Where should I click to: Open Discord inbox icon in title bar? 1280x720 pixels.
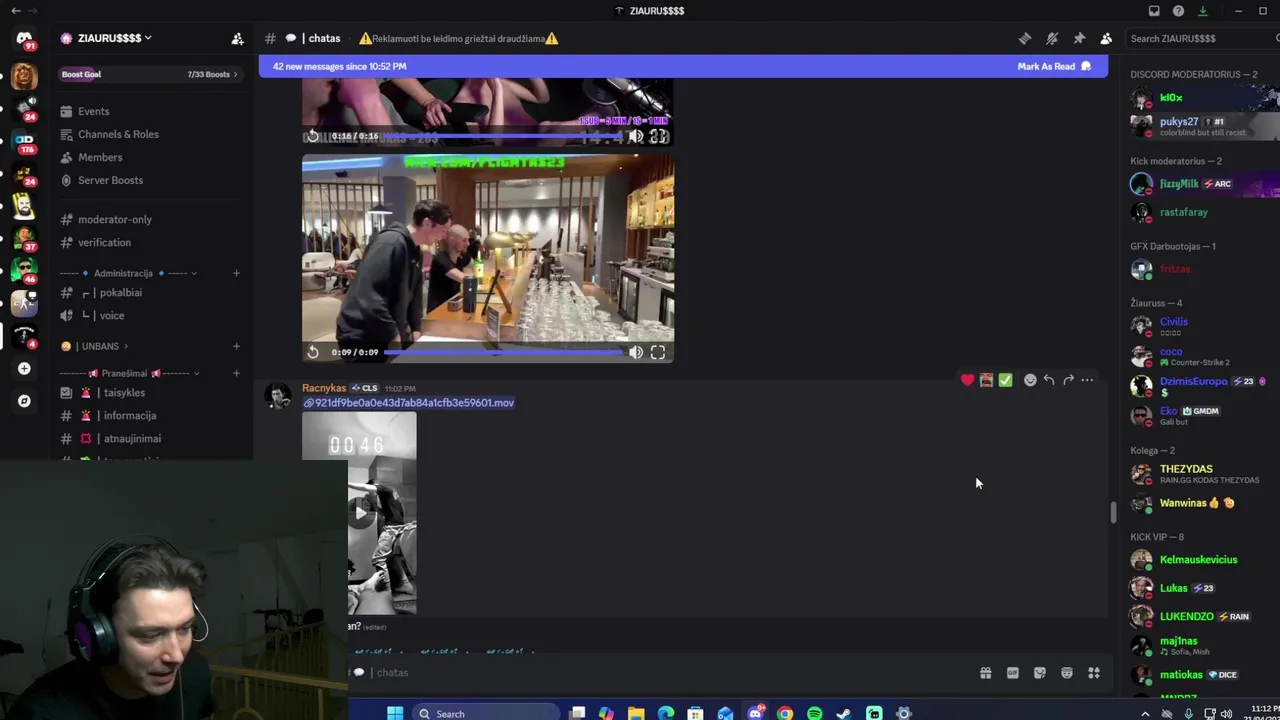1154,11
